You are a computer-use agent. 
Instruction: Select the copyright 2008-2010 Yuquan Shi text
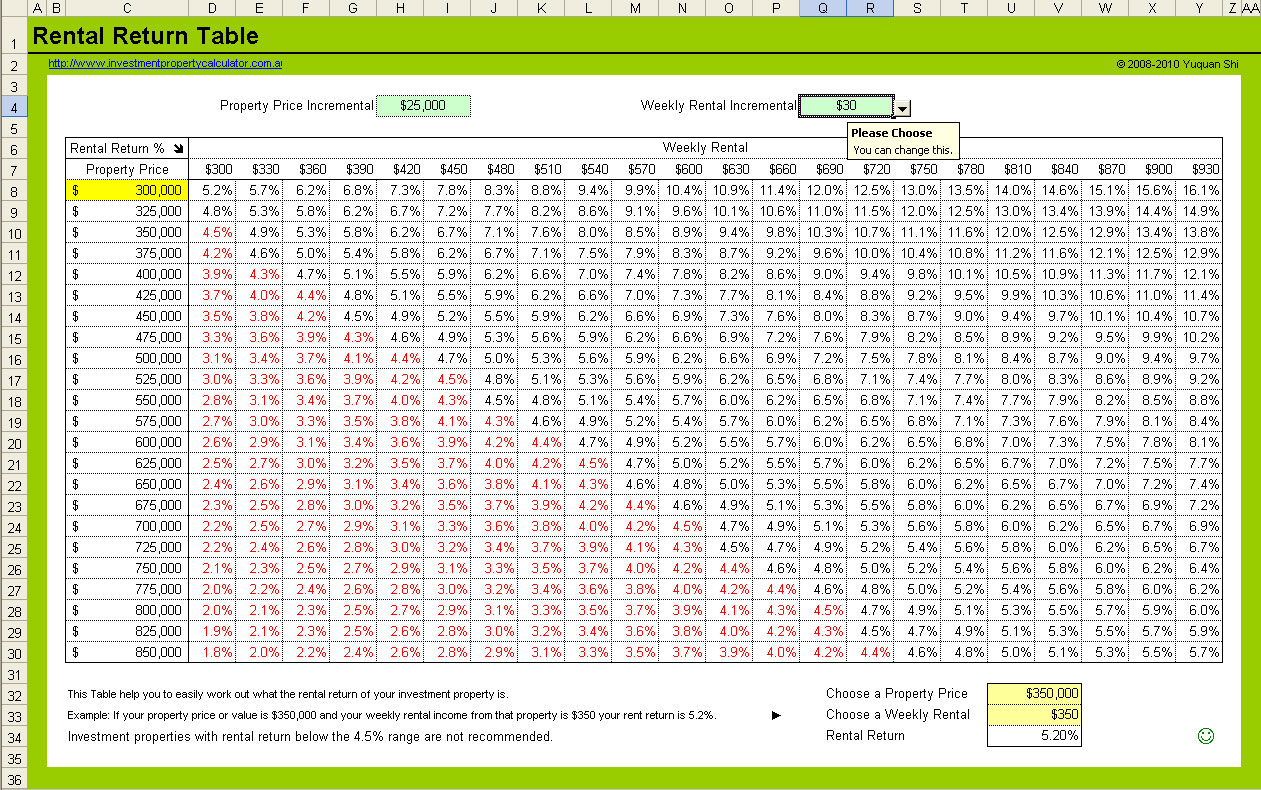tap(1177, 64)
